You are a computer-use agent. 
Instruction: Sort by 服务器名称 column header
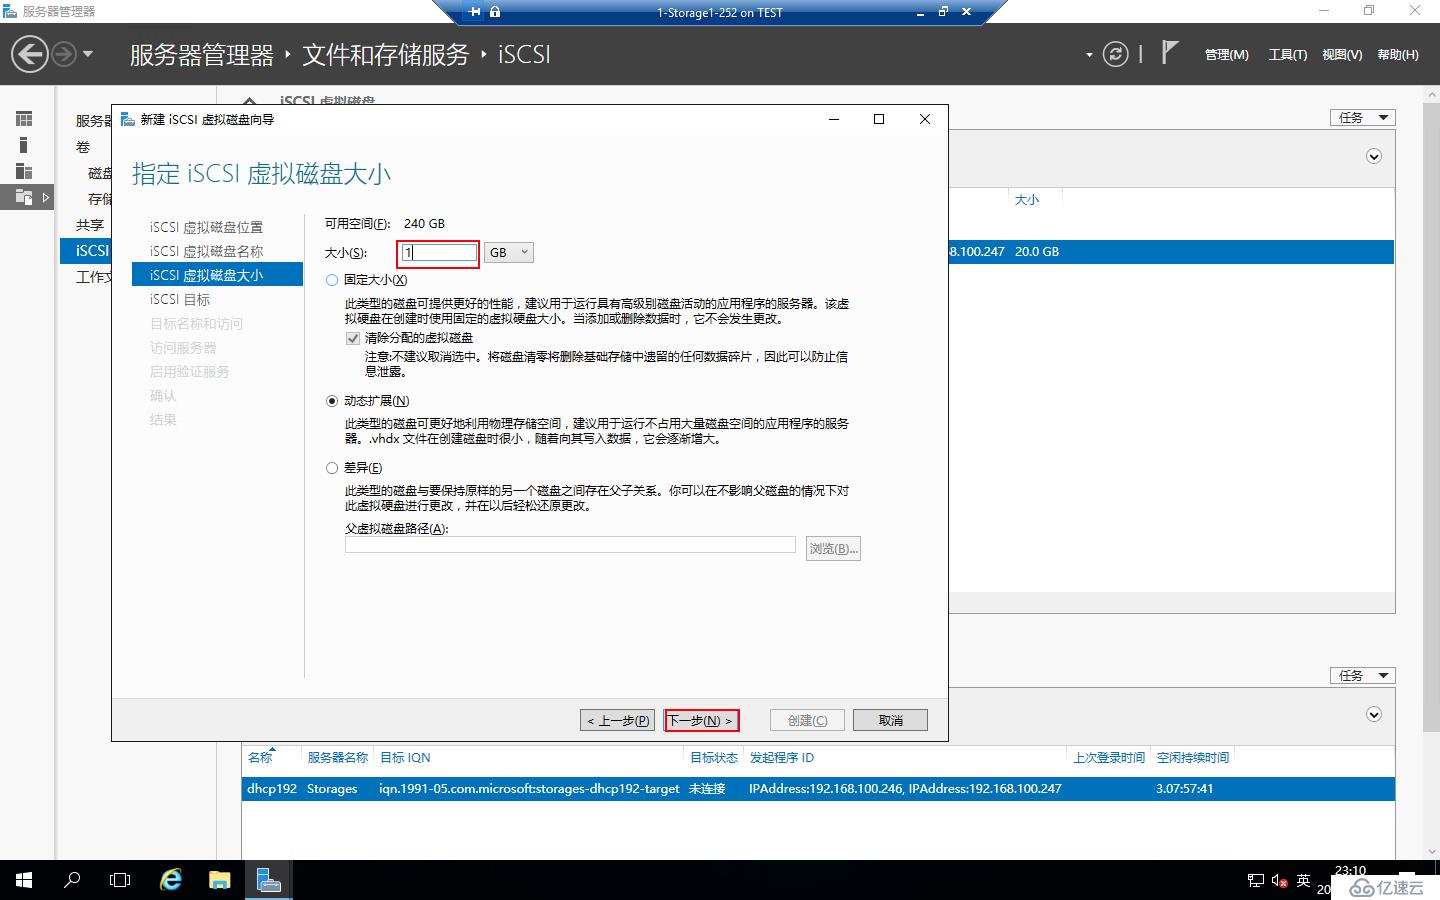click(337, 757)
